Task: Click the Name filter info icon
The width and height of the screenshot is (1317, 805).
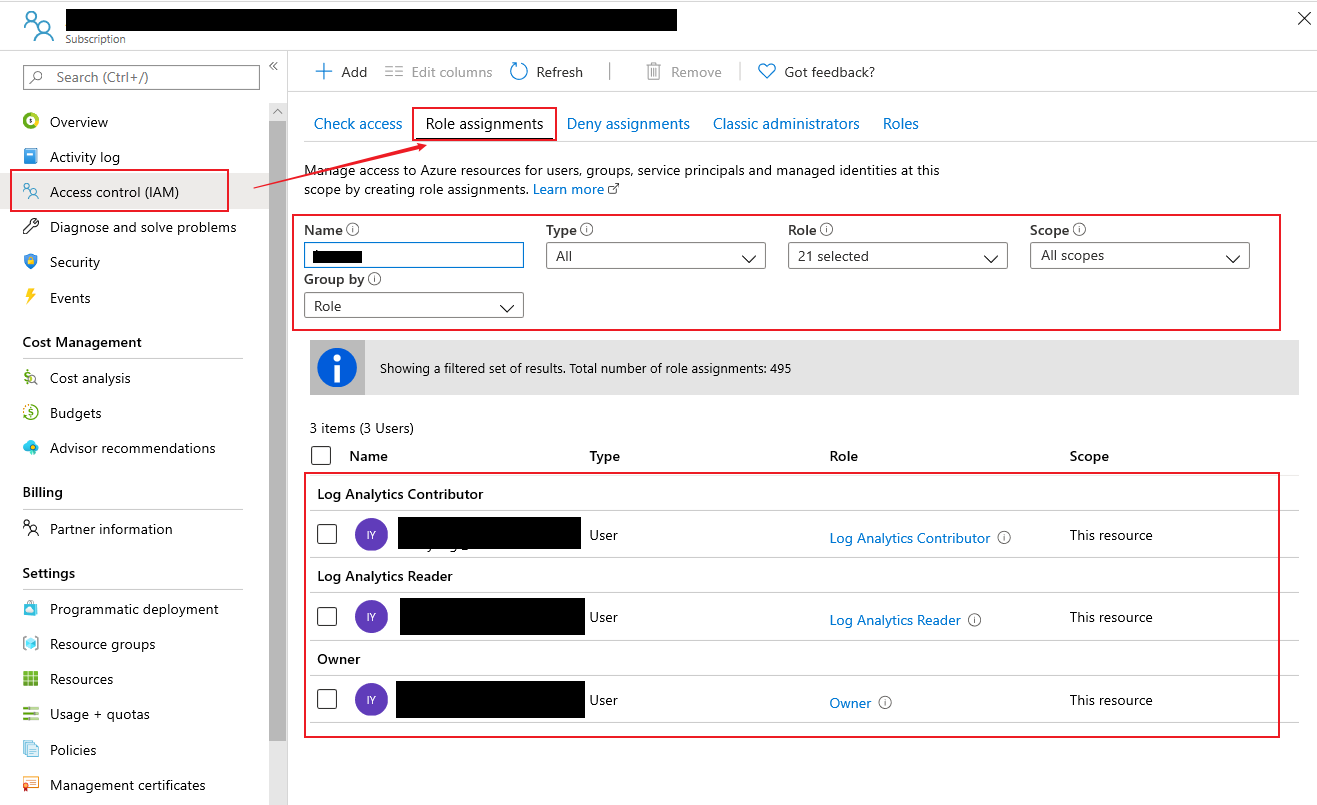Action: [x=353, y=229]
